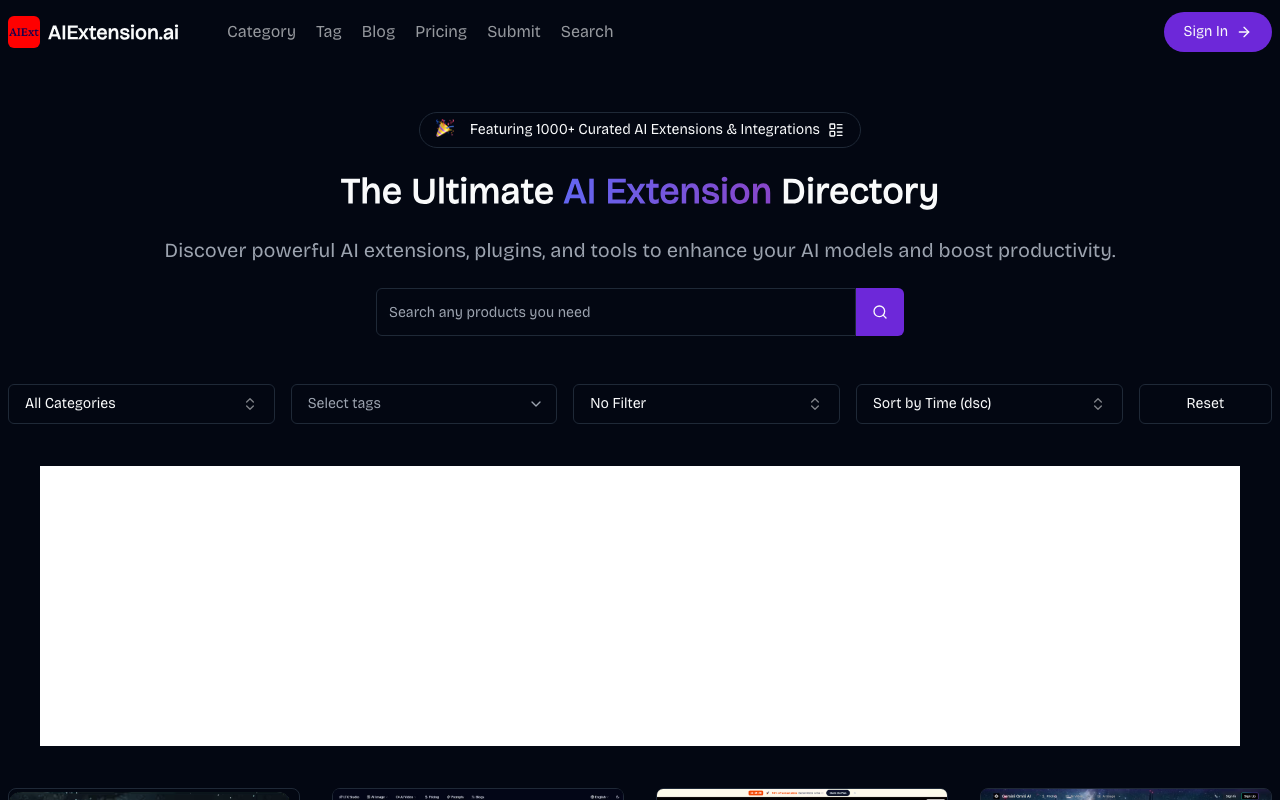Open the Sort by Time (dsc) dropdown
1280x800 pixels.
pyautogui.click(x=989, y=404)
